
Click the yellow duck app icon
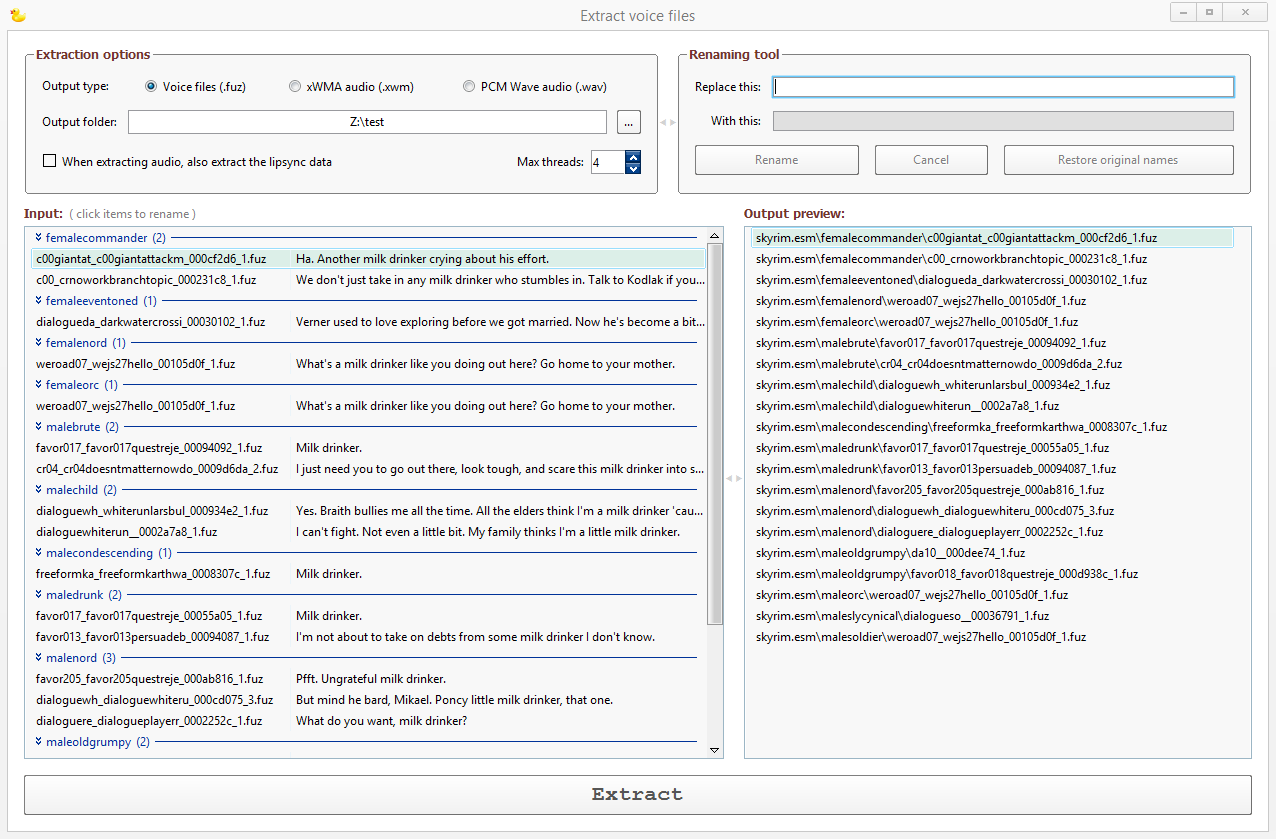17,15
